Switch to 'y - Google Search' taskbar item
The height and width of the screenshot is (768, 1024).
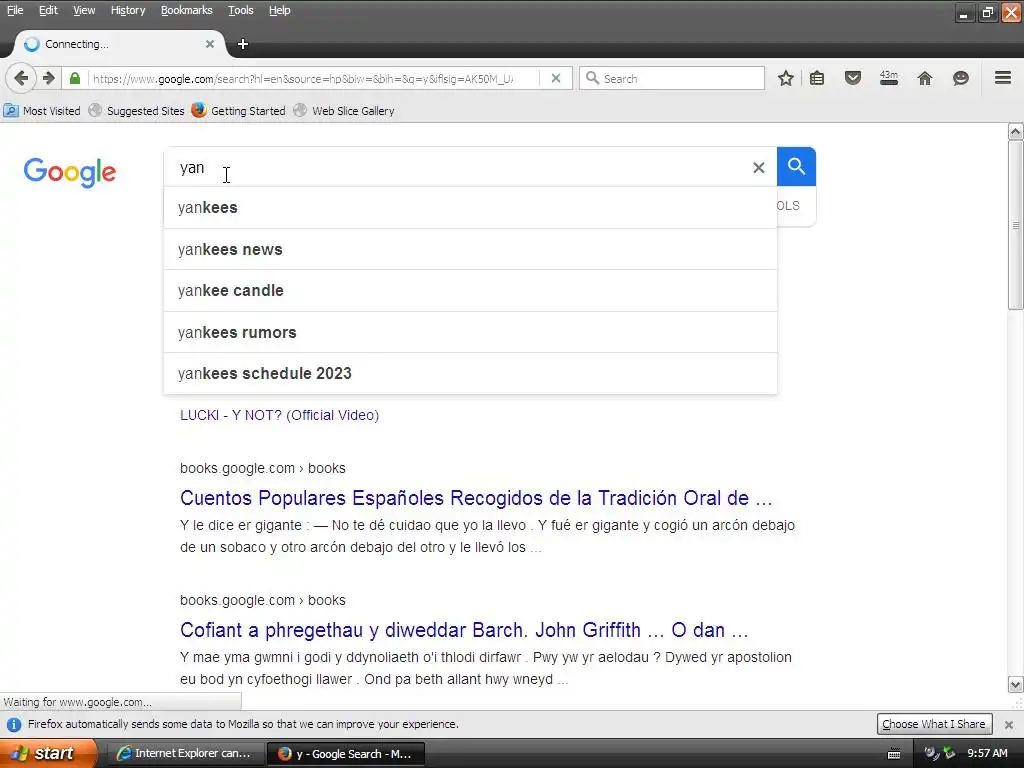(x=346, y=754)
